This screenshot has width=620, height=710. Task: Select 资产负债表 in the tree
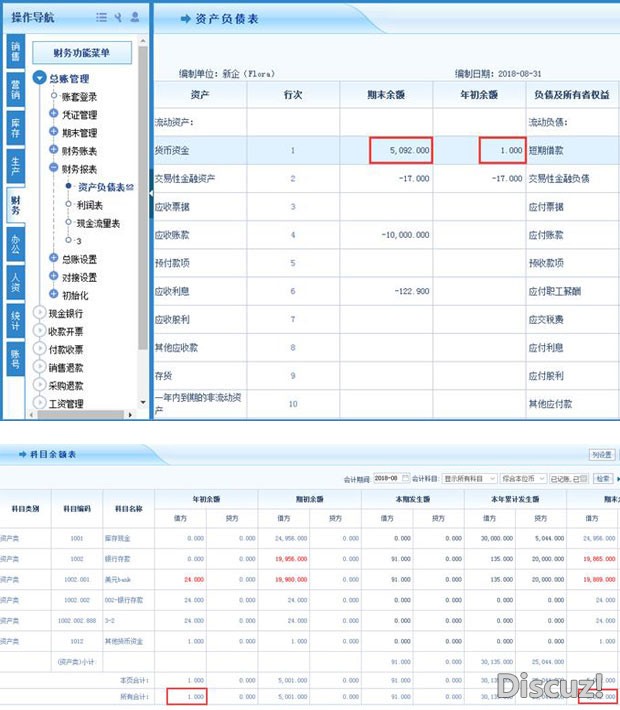(101, 187)
